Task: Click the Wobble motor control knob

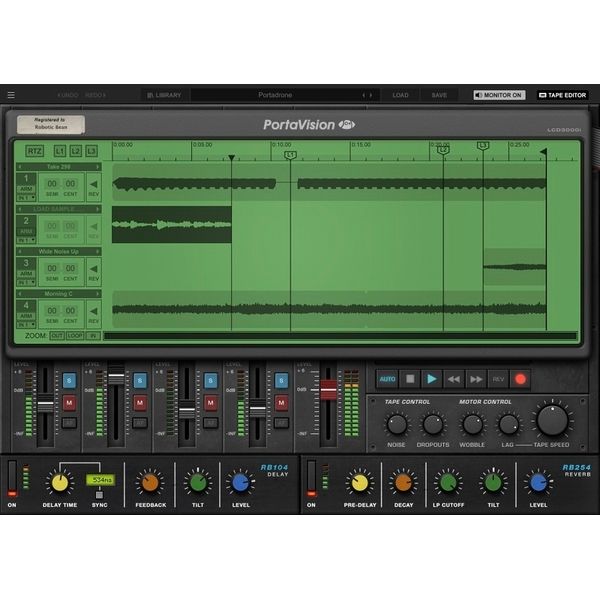Action: pyautogui.click(x=473, y=425)
